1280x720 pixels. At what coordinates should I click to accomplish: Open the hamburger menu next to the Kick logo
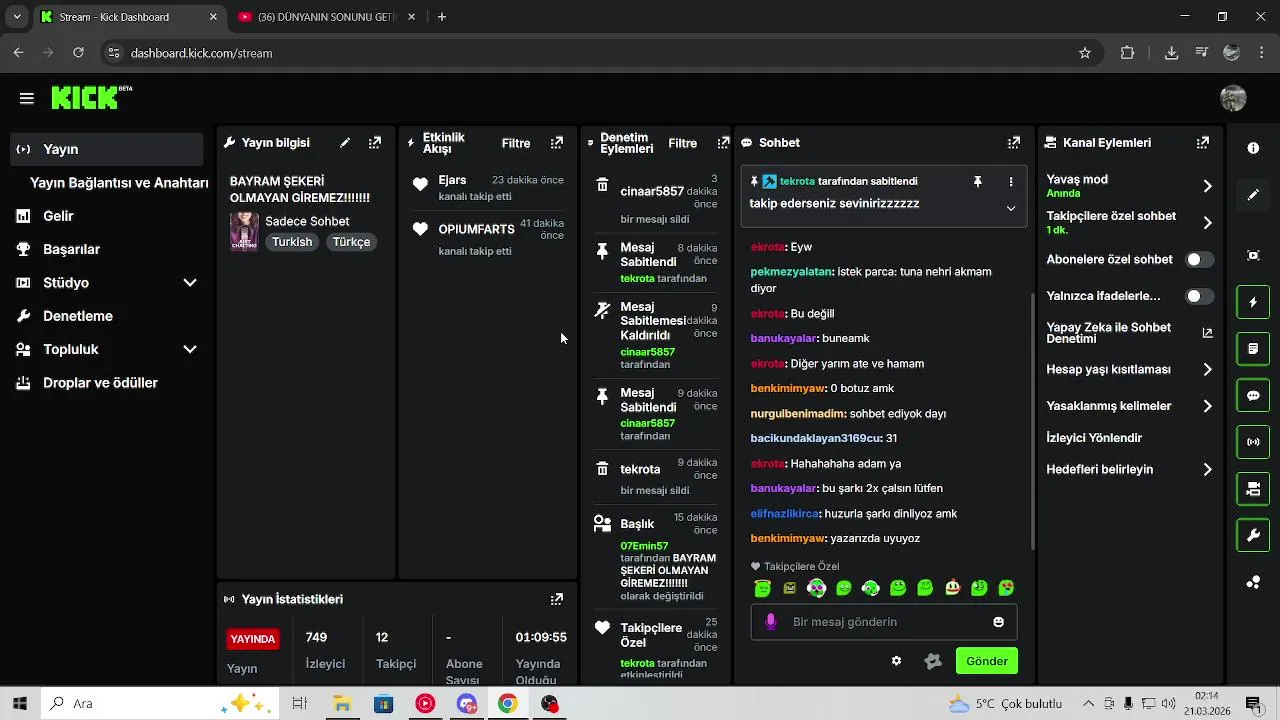[x=27, y=98]
